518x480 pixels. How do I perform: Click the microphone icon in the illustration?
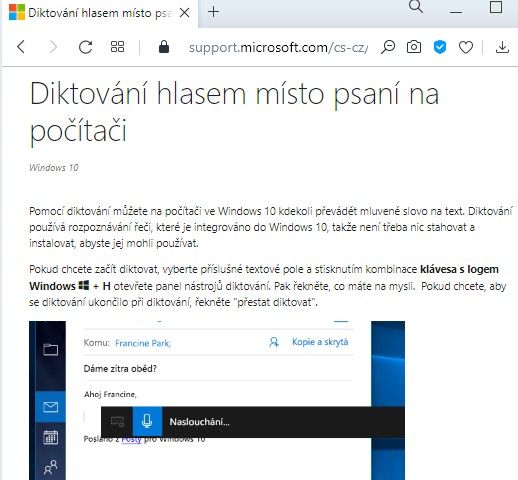coord(147,421)
